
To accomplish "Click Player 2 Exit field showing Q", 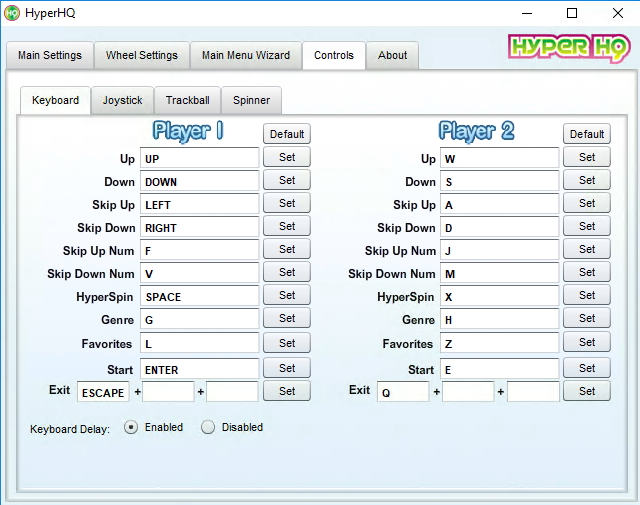I will click(x=403, y=392).
